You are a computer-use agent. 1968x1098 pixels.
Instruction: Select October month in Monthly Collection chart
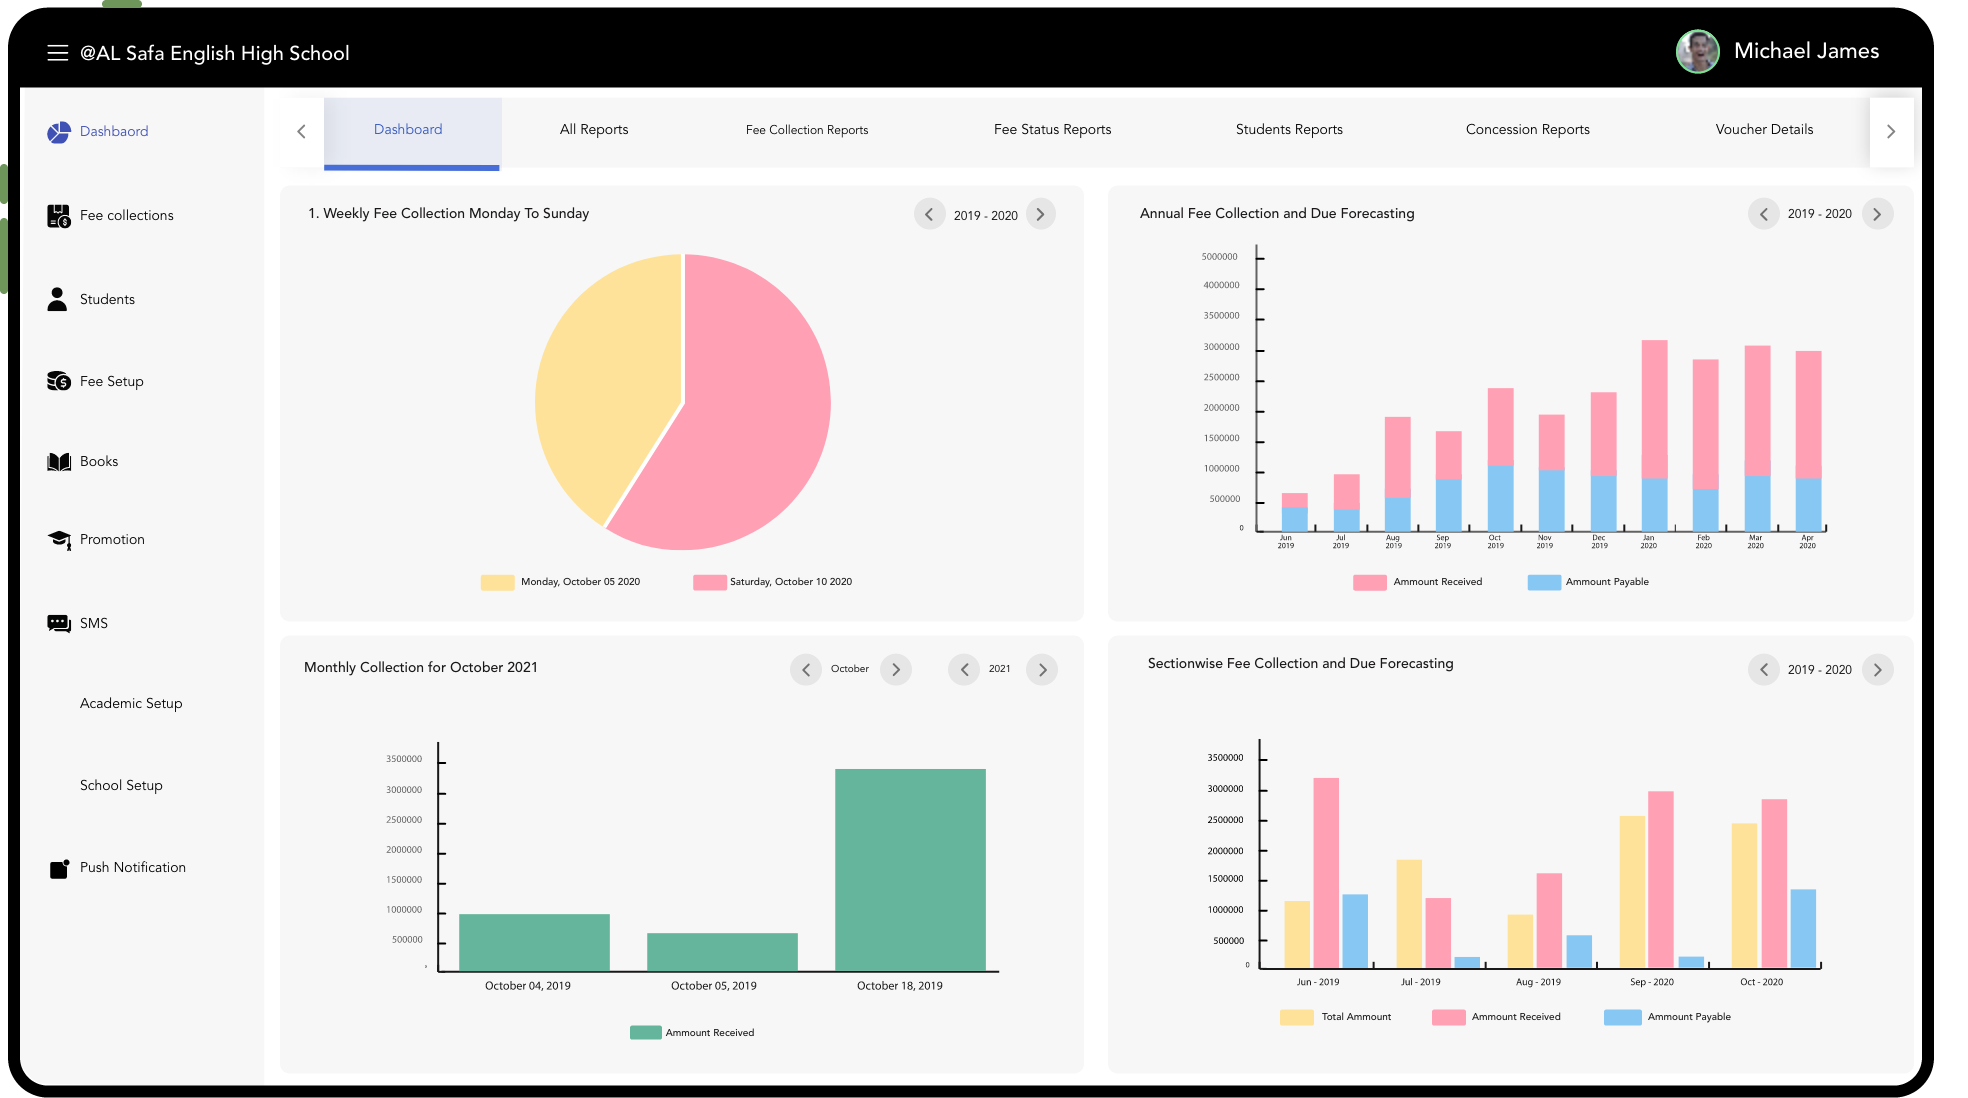pyautogui.click(x=850, y=668)
